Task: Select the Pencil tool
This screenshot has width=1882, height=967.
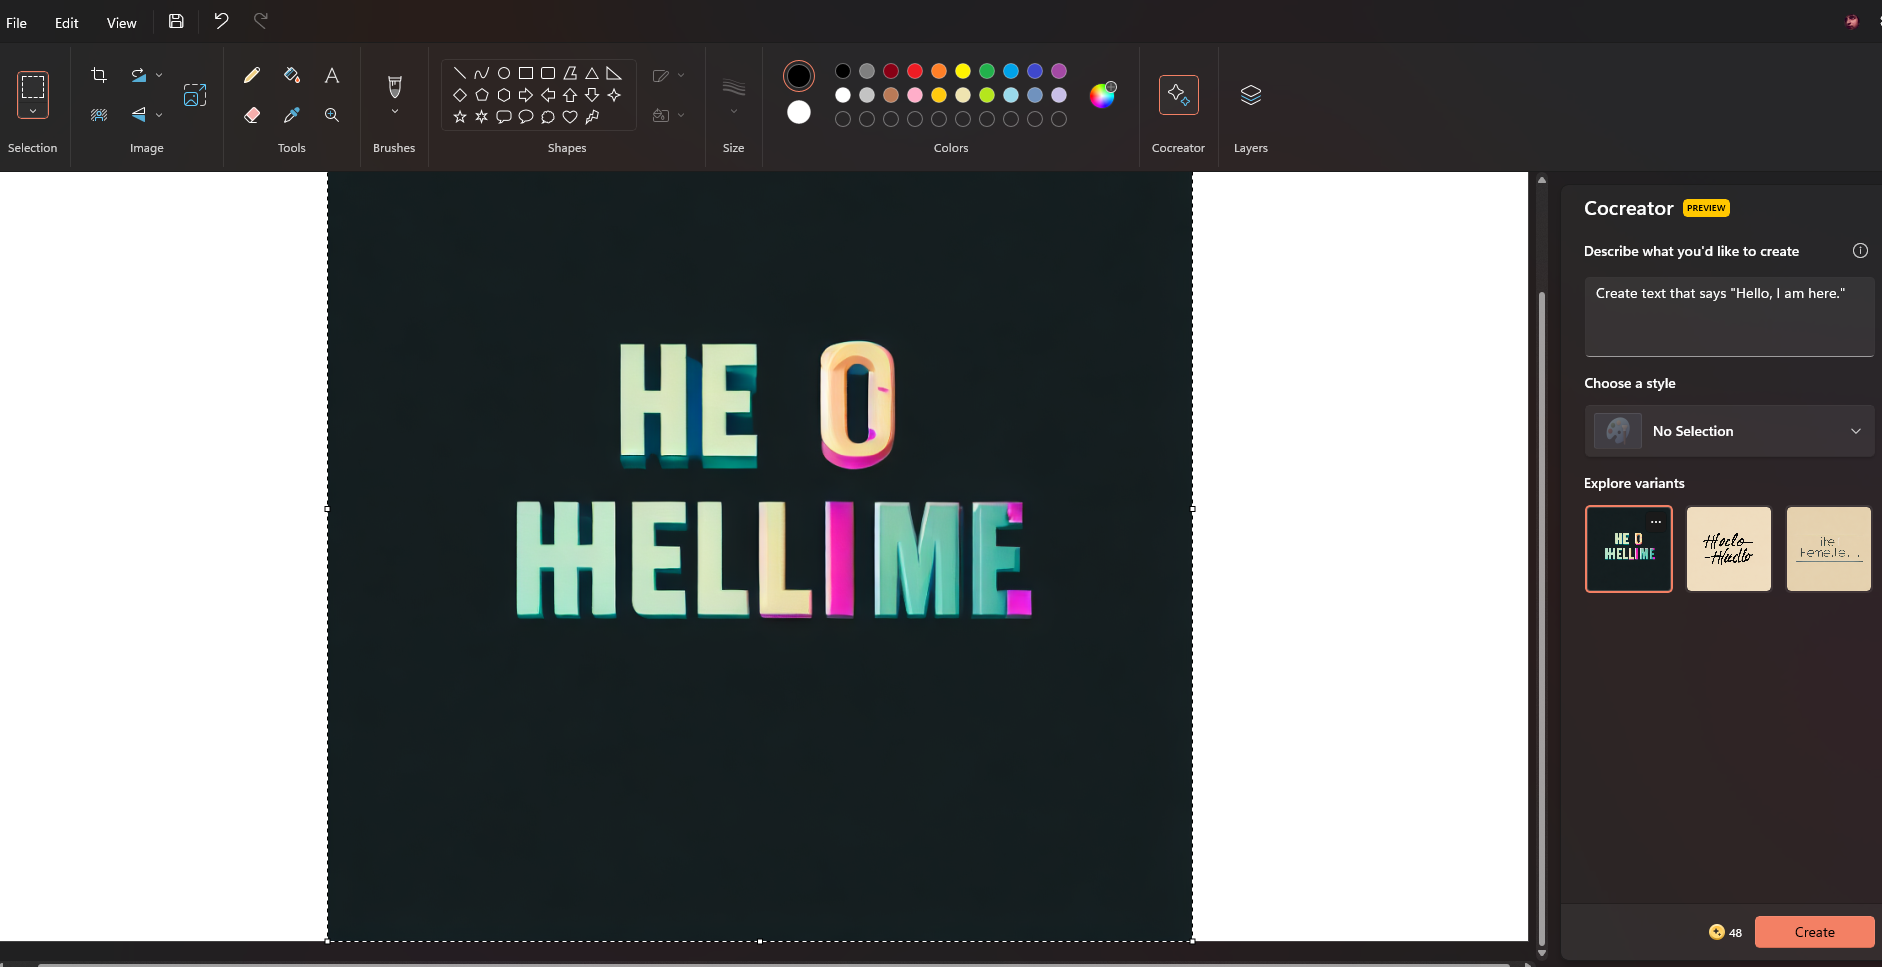Action: (x=252, y=75)
